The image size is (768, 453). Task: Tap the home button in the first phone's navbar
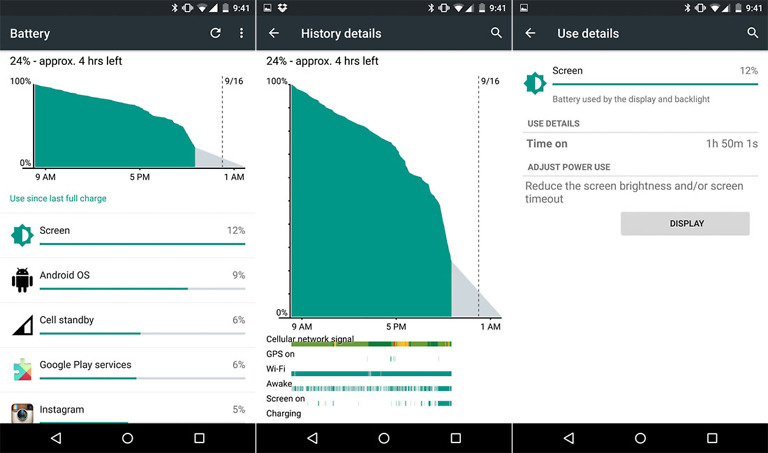coord(127,438)
